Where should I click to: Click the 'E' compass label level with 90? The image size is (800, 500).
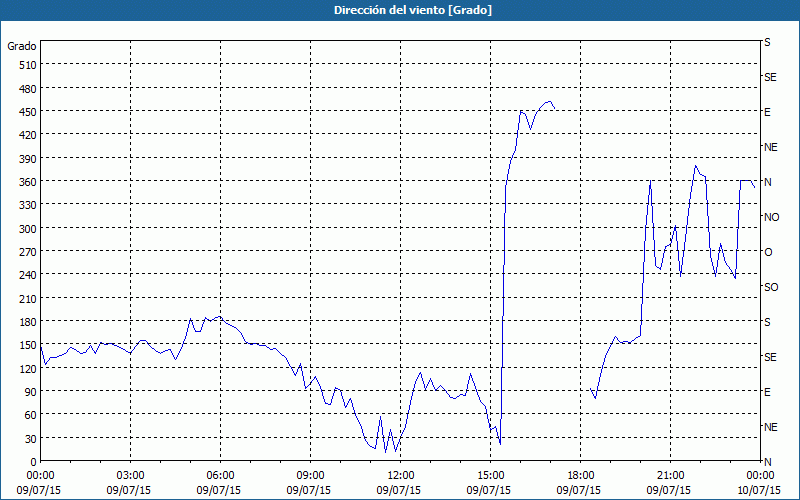coord(767,392)
